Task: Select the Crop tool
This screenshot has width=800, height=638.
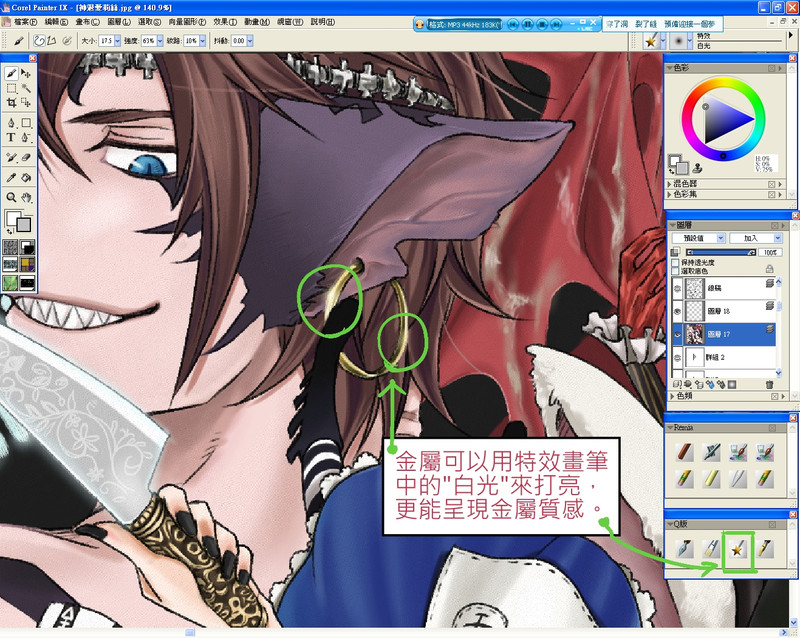Action: coord(11,103)
